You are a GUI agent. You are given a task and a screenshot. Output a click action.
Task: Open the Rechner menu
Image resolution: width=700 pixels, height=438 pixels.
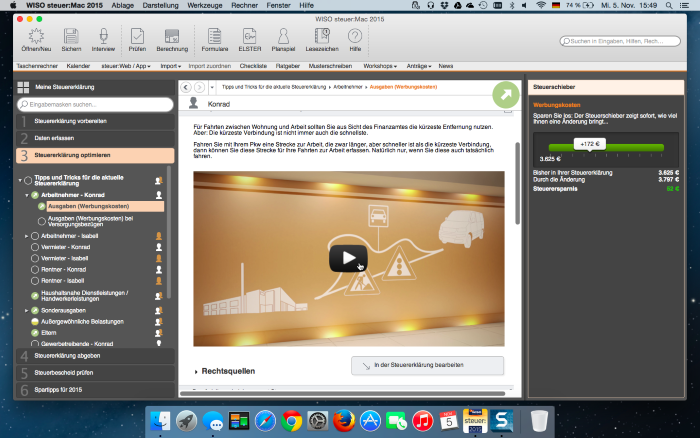pos(244,5)
